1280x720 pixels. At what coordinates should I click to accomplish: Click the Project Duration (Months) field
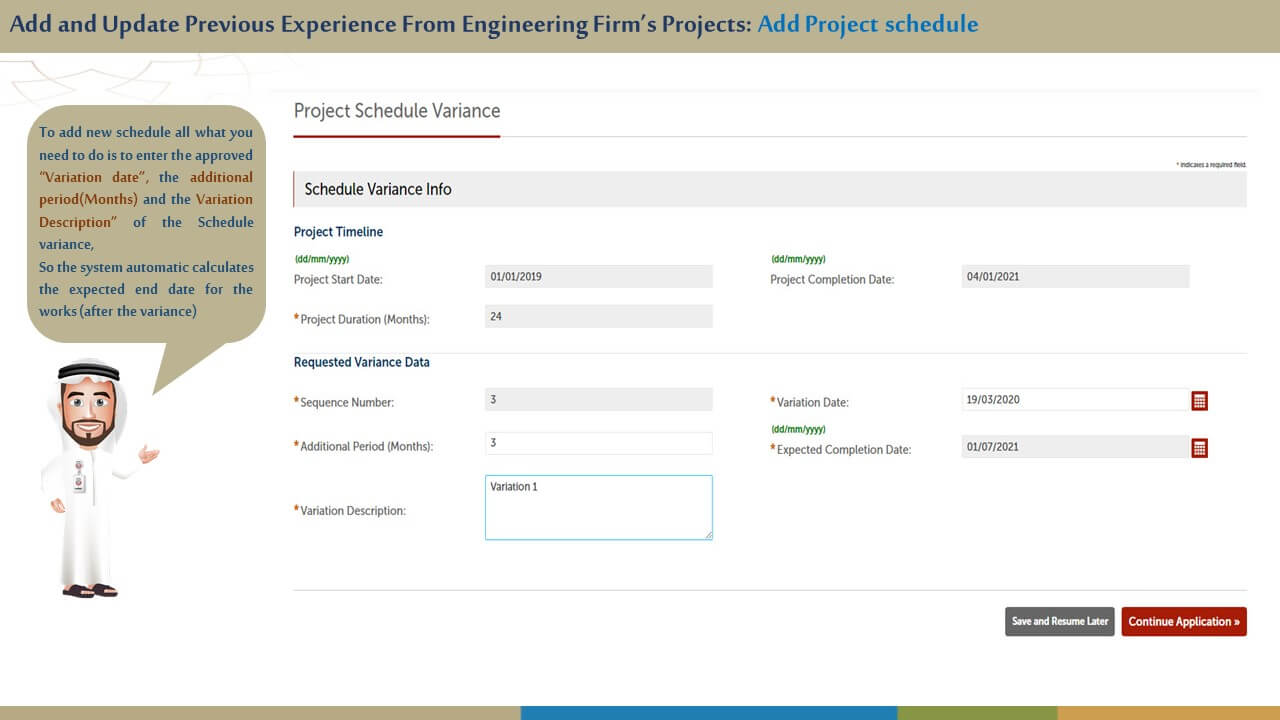pyautogui.click(x=598, y=317)
